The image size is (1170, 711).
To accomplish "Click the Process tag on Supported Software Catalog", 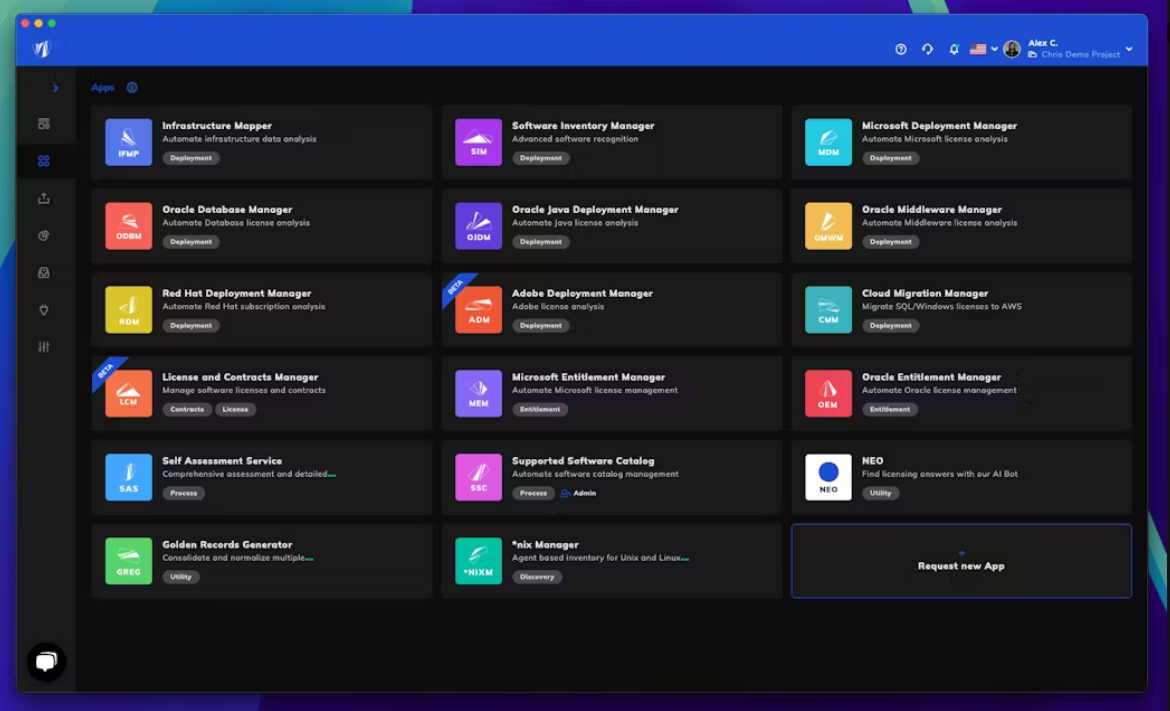I will tap(533, 493).
